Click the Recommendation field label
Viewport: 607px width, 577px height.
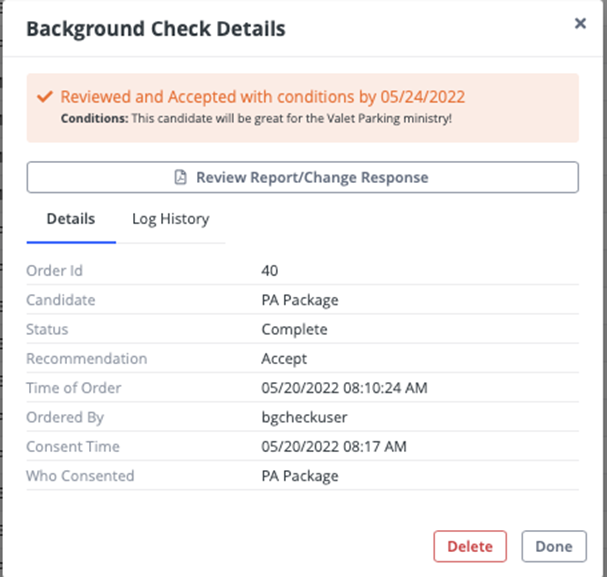coord(86,359)
